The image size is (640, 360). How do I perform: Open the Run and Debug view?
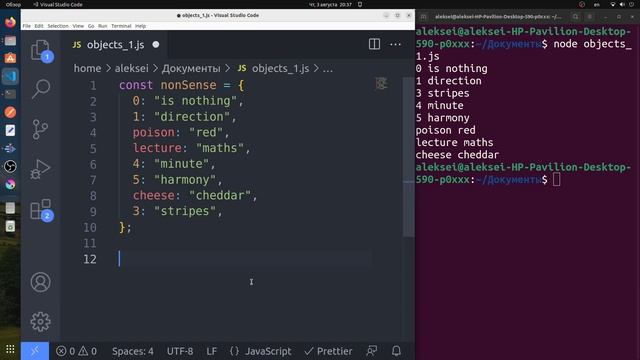coord(40,169)
